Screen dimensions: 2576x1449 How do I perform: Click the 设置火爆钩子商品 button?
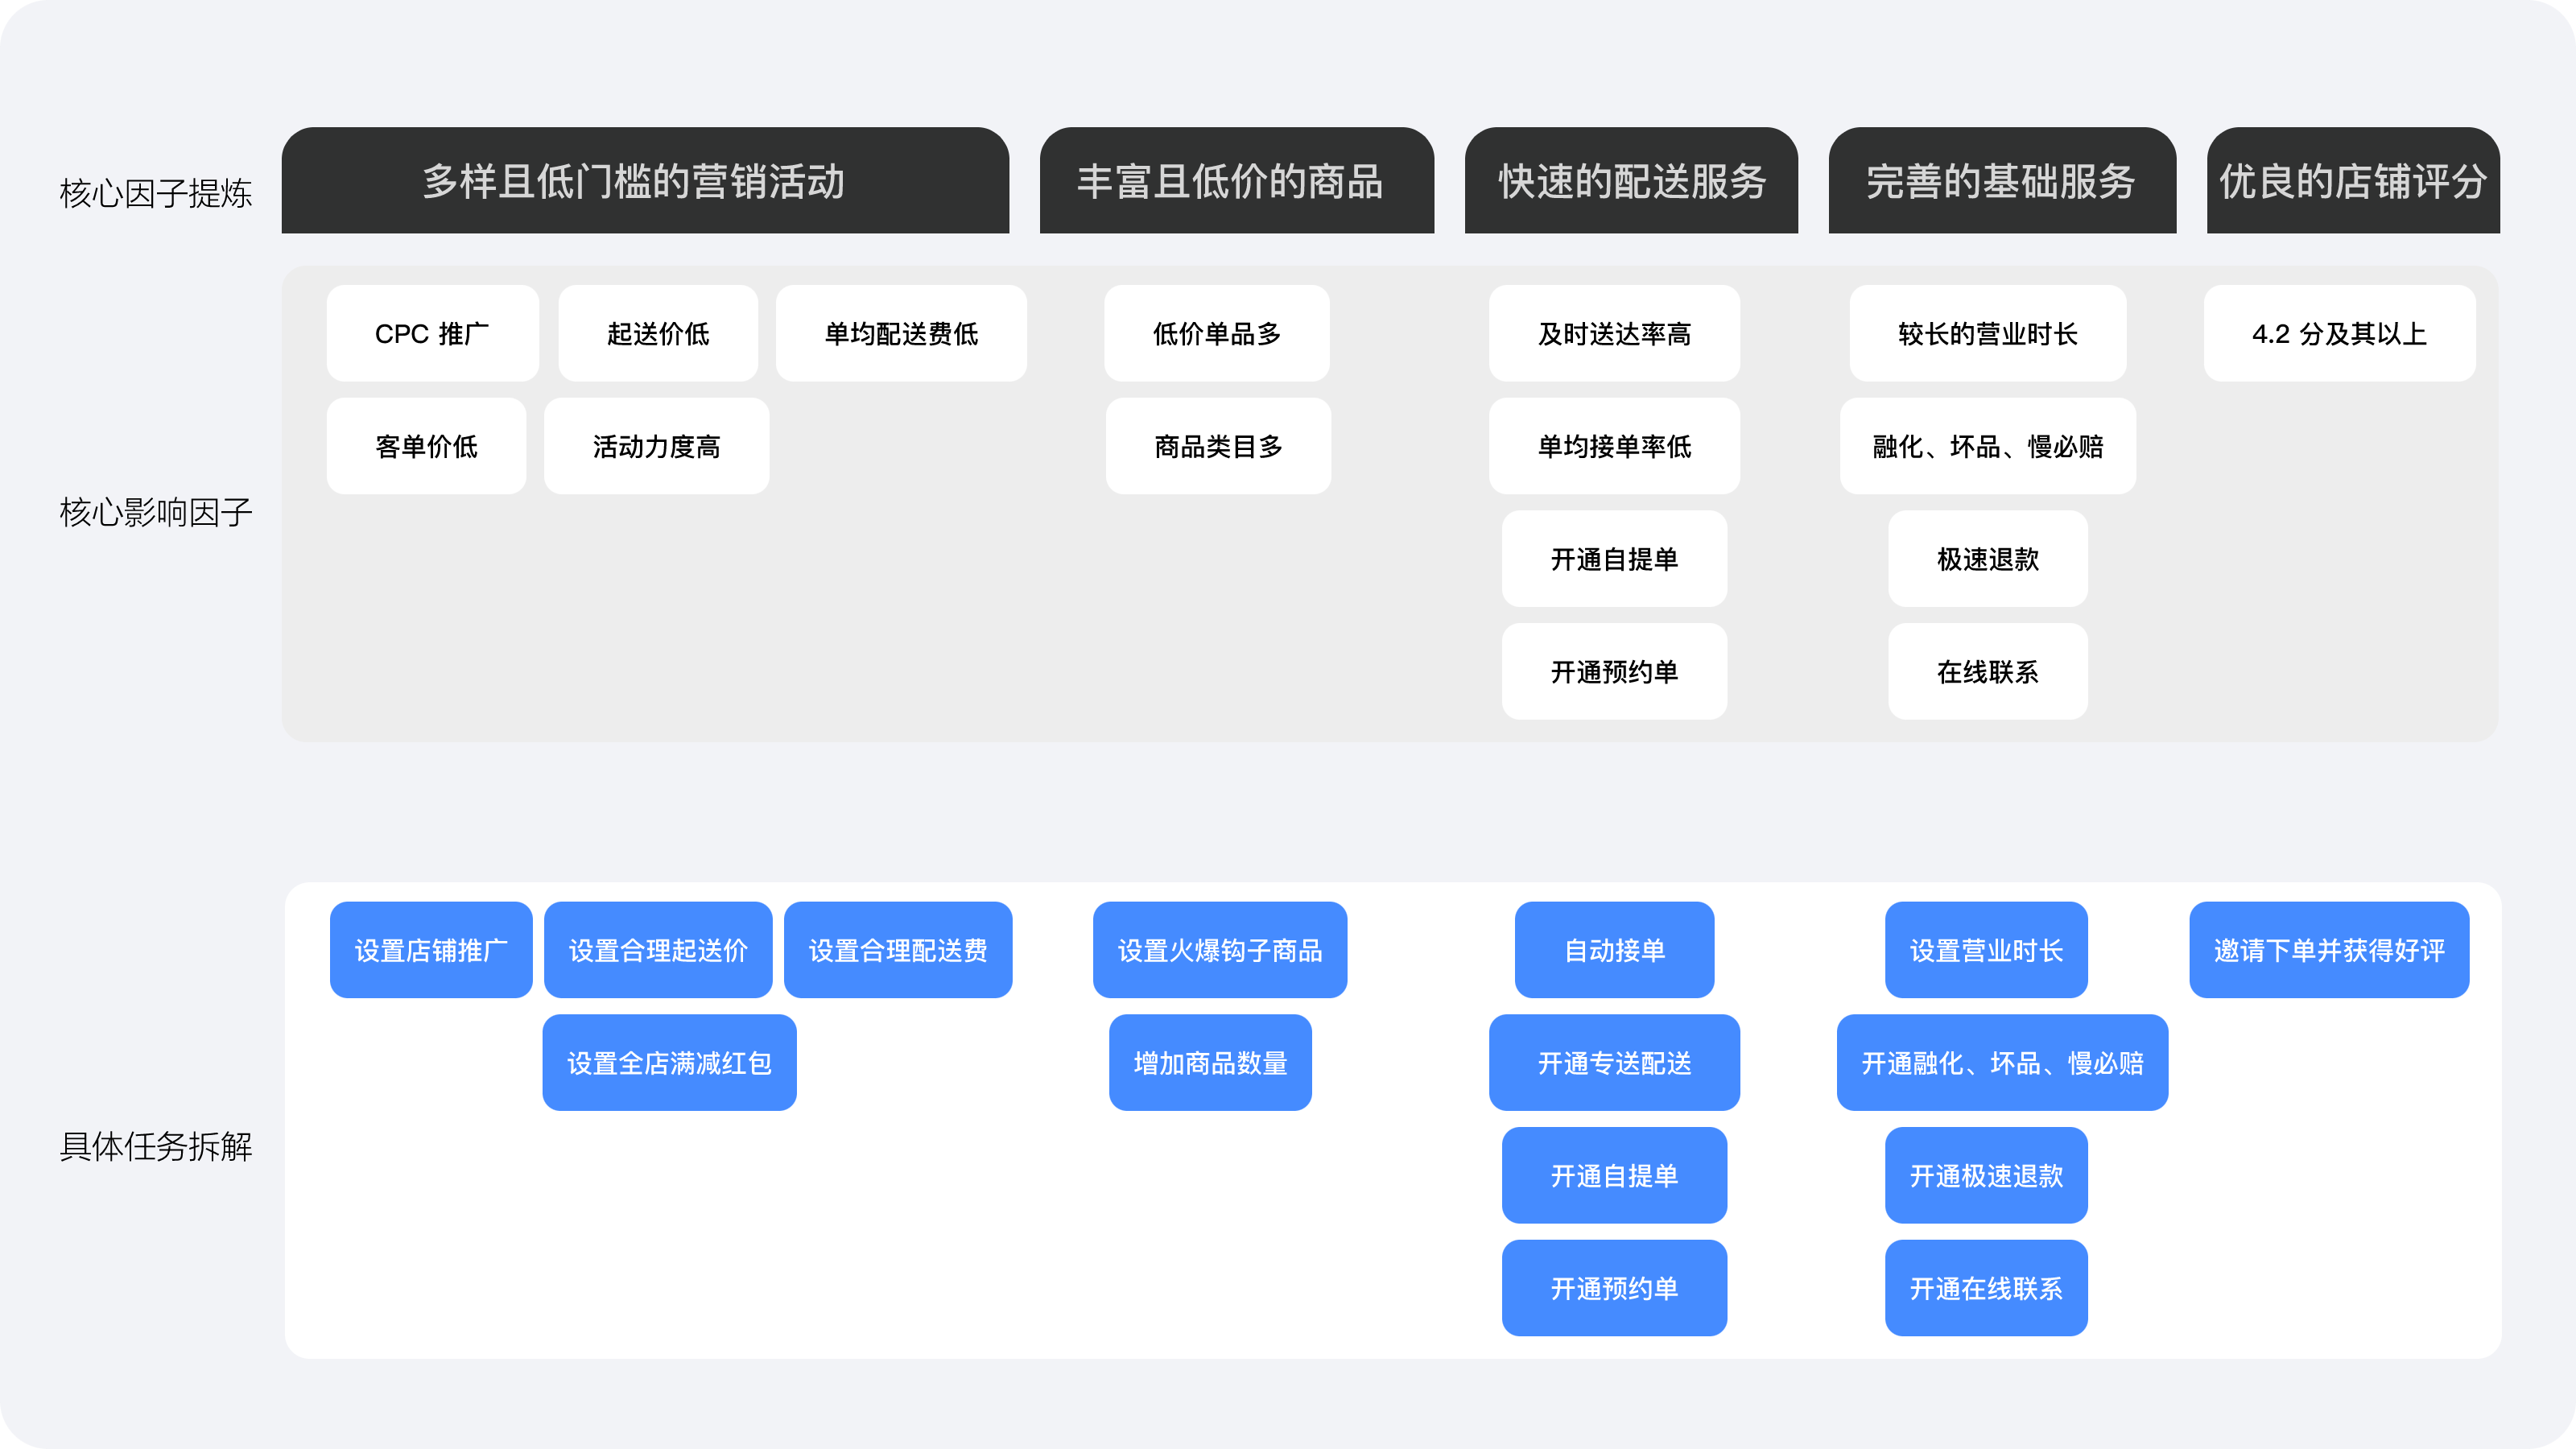pyautogui.click(x=1220, y=950)
